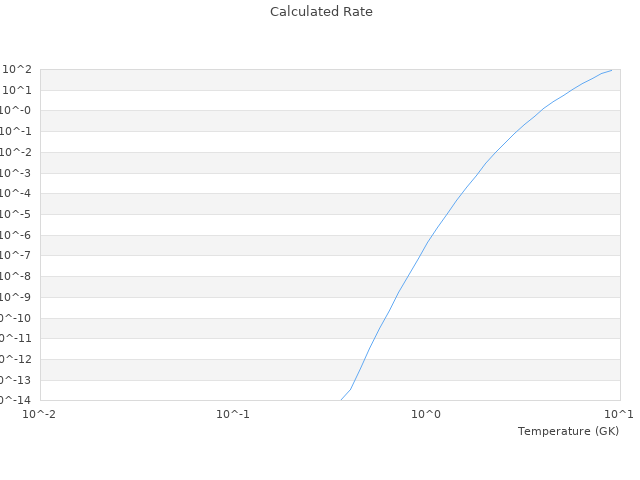640x480 pixels.
Task: Select the 10^-8 y-axis tick label
Action: point(17,276)
